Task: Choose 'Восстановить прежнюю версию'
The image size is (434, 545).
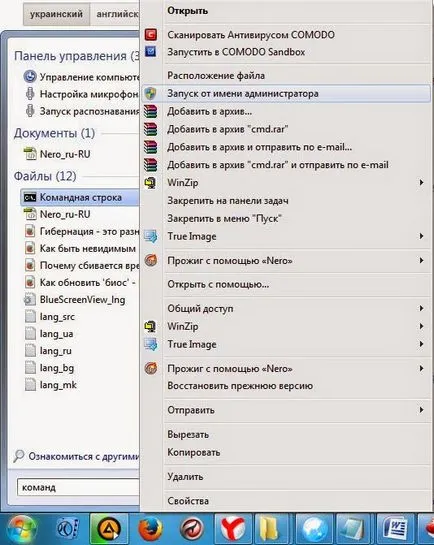Action: click(x=286, y=386)
